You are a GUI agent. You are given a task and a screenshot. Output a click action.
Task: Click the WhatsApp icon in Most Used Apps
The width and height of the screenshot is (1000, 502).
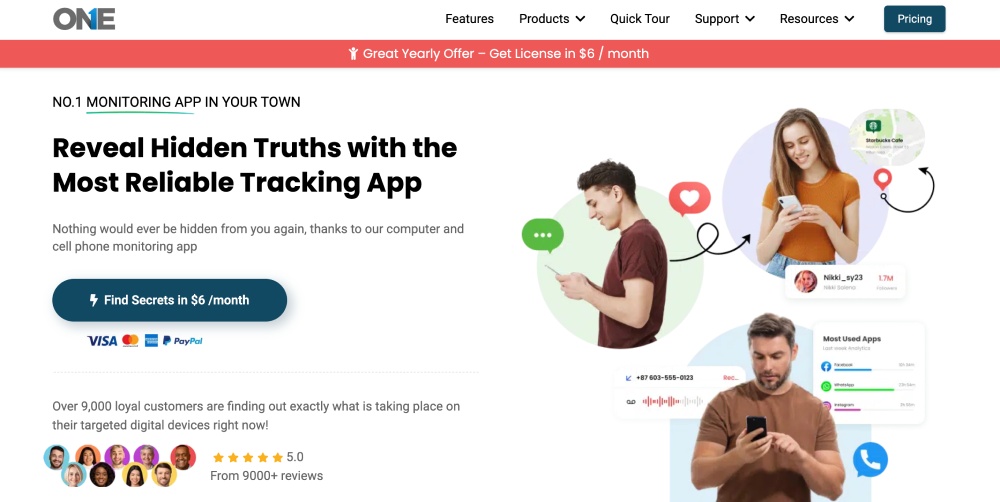[x=826, y=386]
